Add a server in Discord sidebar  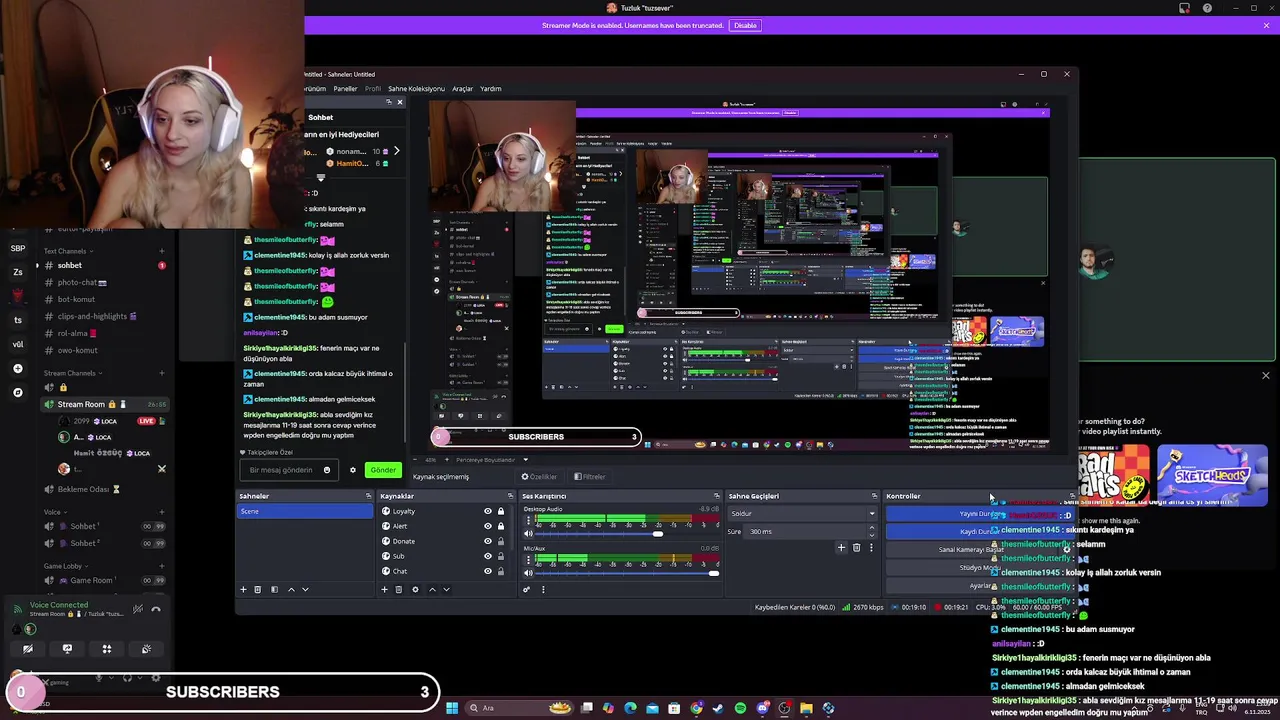18,368
